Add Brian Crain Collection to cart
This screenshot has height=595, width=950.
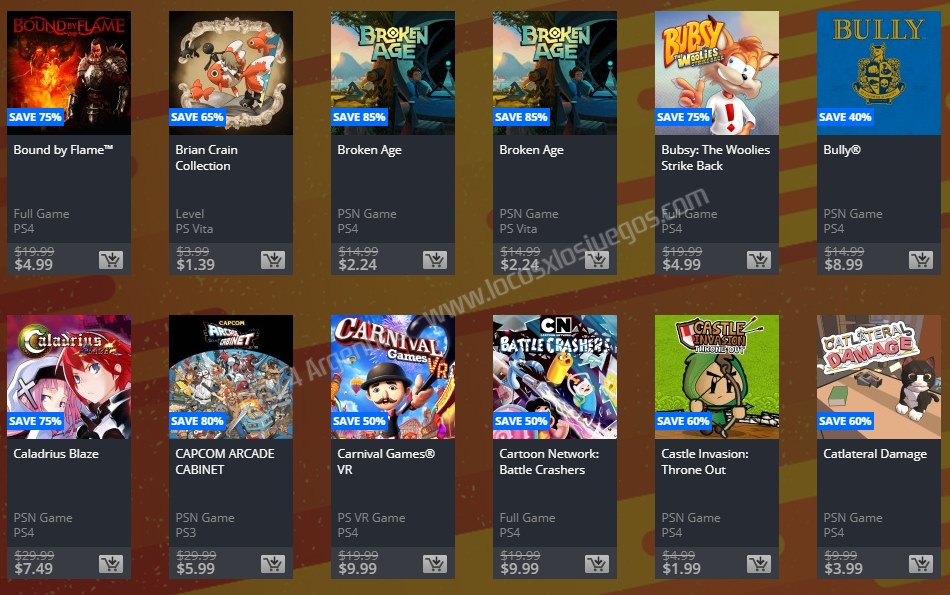pyautogui.click(x=273, y=260)
